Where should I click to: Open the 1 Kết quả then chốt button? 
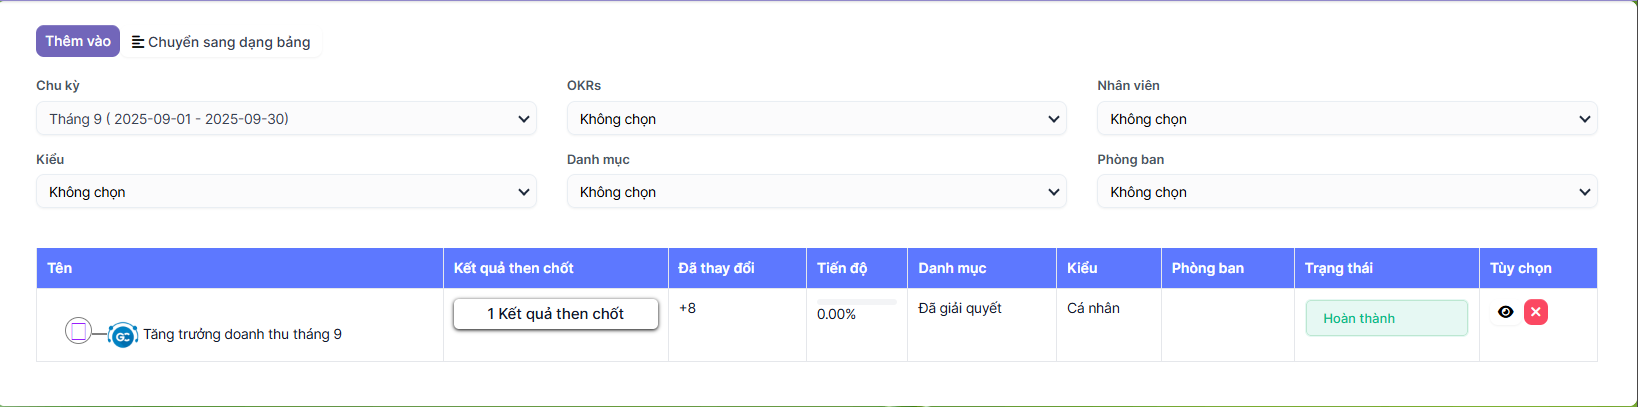pos(555,314)
